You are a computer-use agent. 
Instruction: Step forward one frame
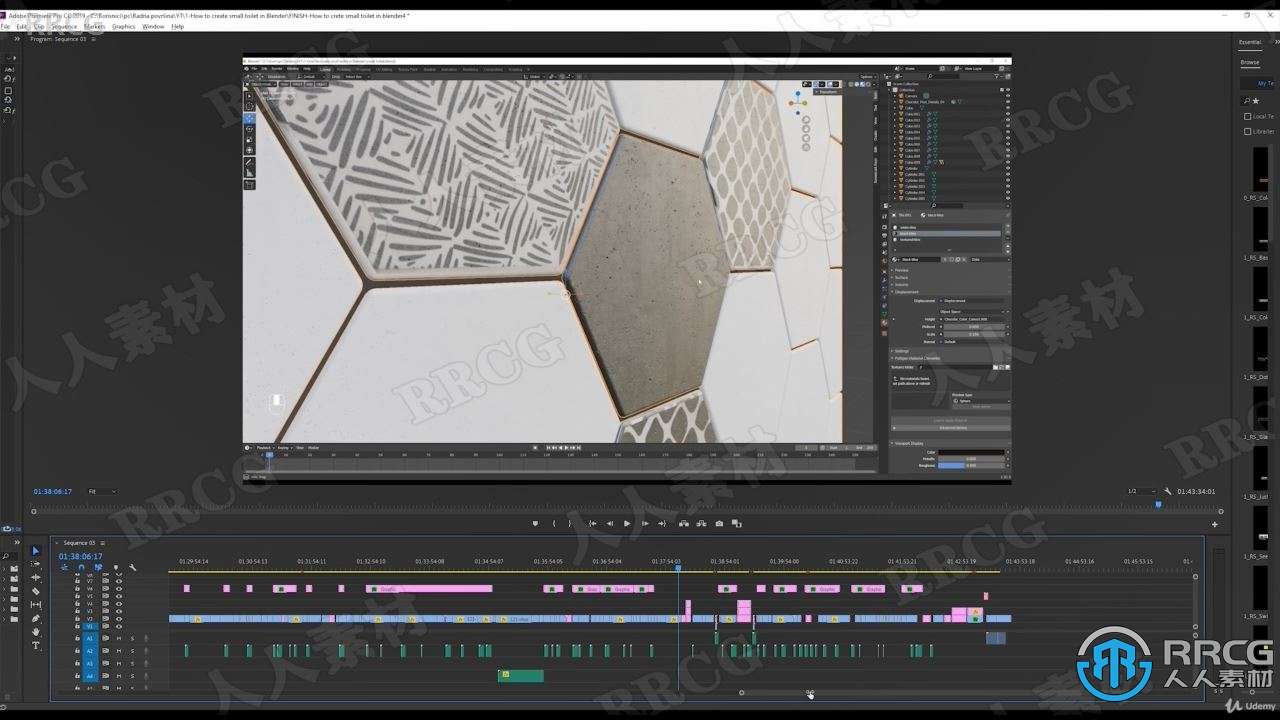point(645,523)
